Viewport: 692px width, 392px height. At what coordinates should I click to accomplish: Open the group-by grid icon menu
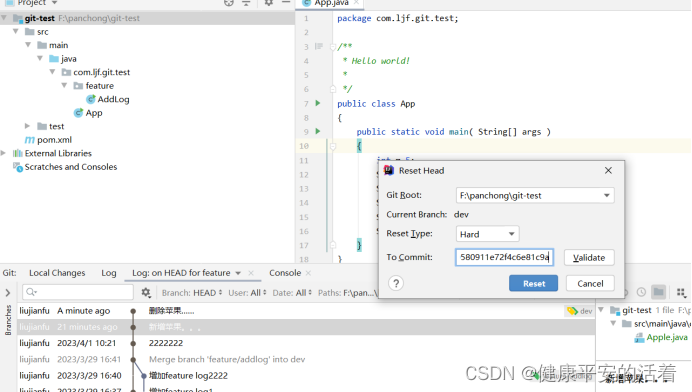point(681,292)
